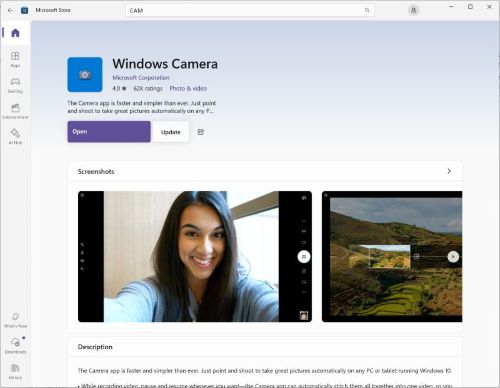Click the search box containing CAM
This screenshot has width=500, height=388.
[x=249, y=10]
